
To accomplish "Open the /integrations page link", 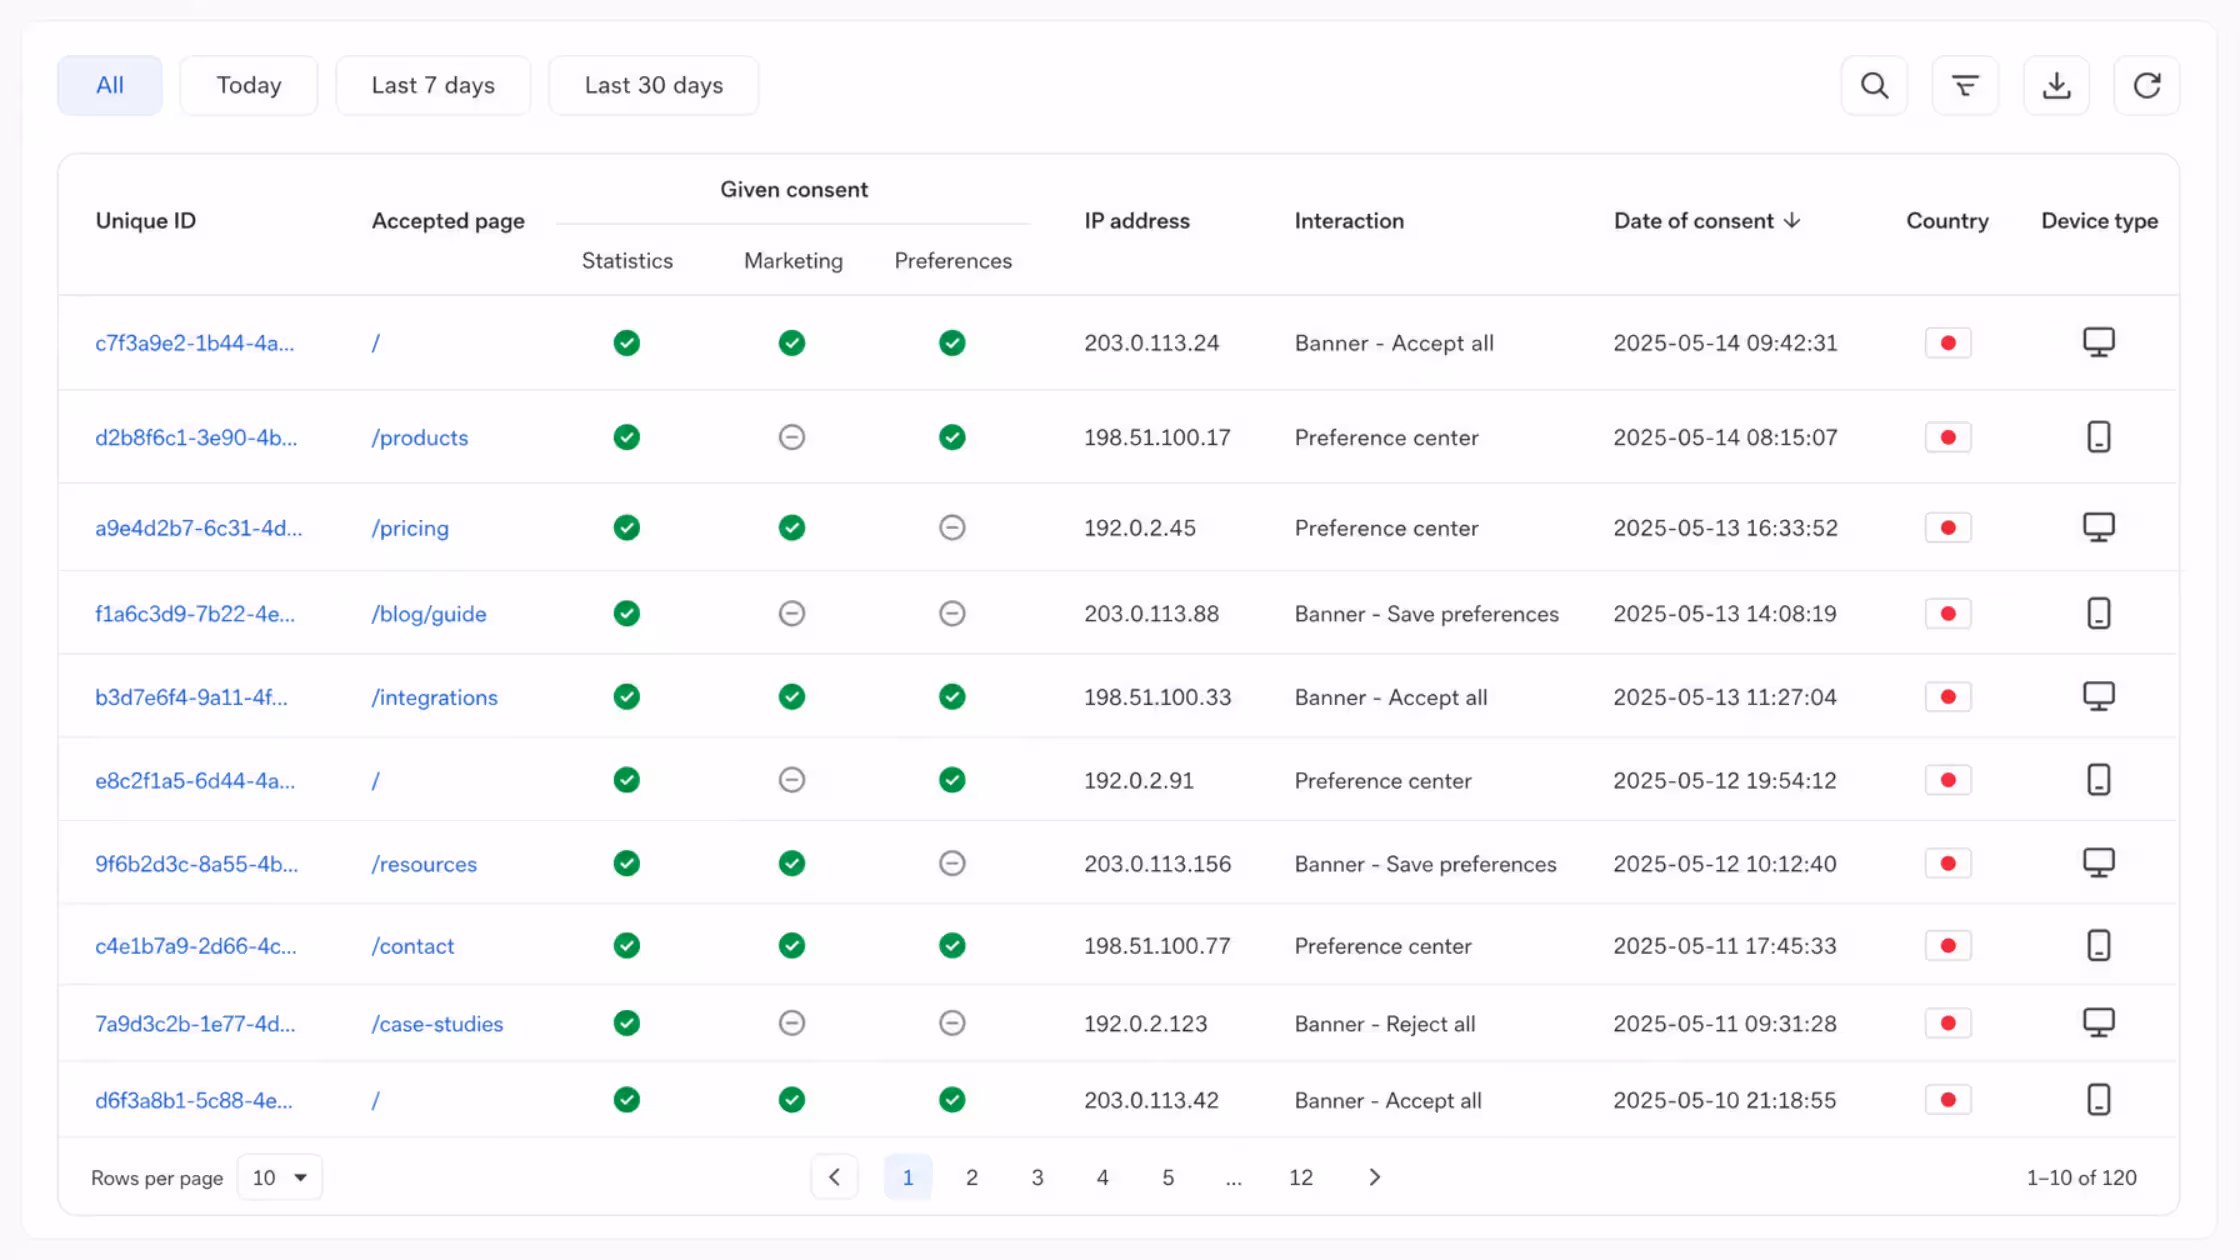I will pyautogui.click(x=434, y=697).
